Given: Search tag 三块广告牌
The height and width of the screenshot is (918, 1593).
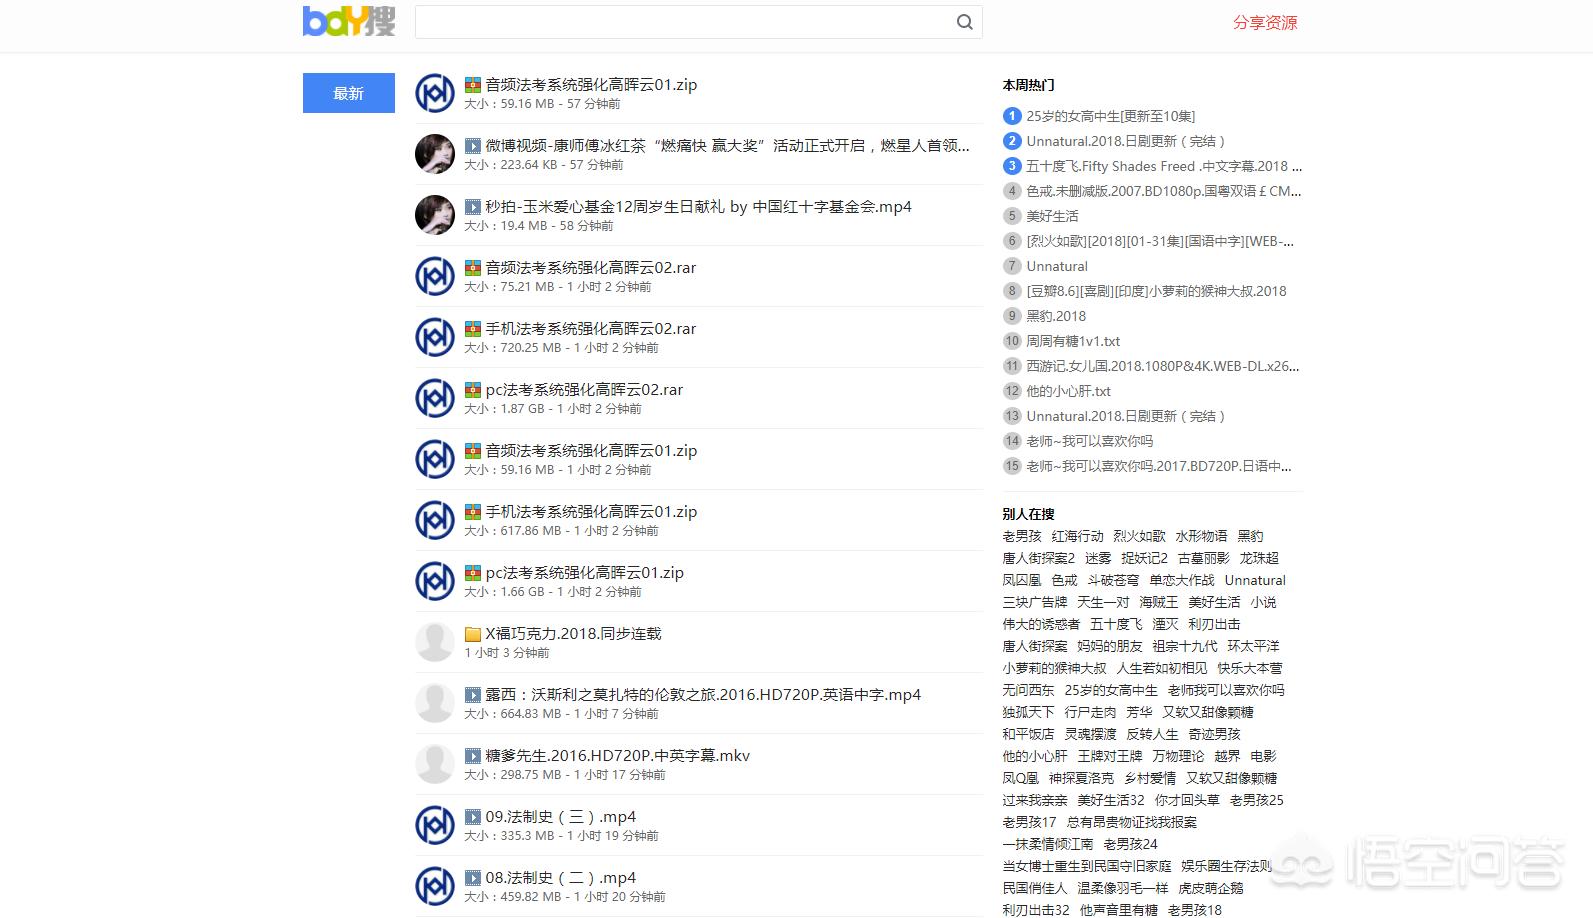Looking at the screenshot, I should click(1035, 602).
